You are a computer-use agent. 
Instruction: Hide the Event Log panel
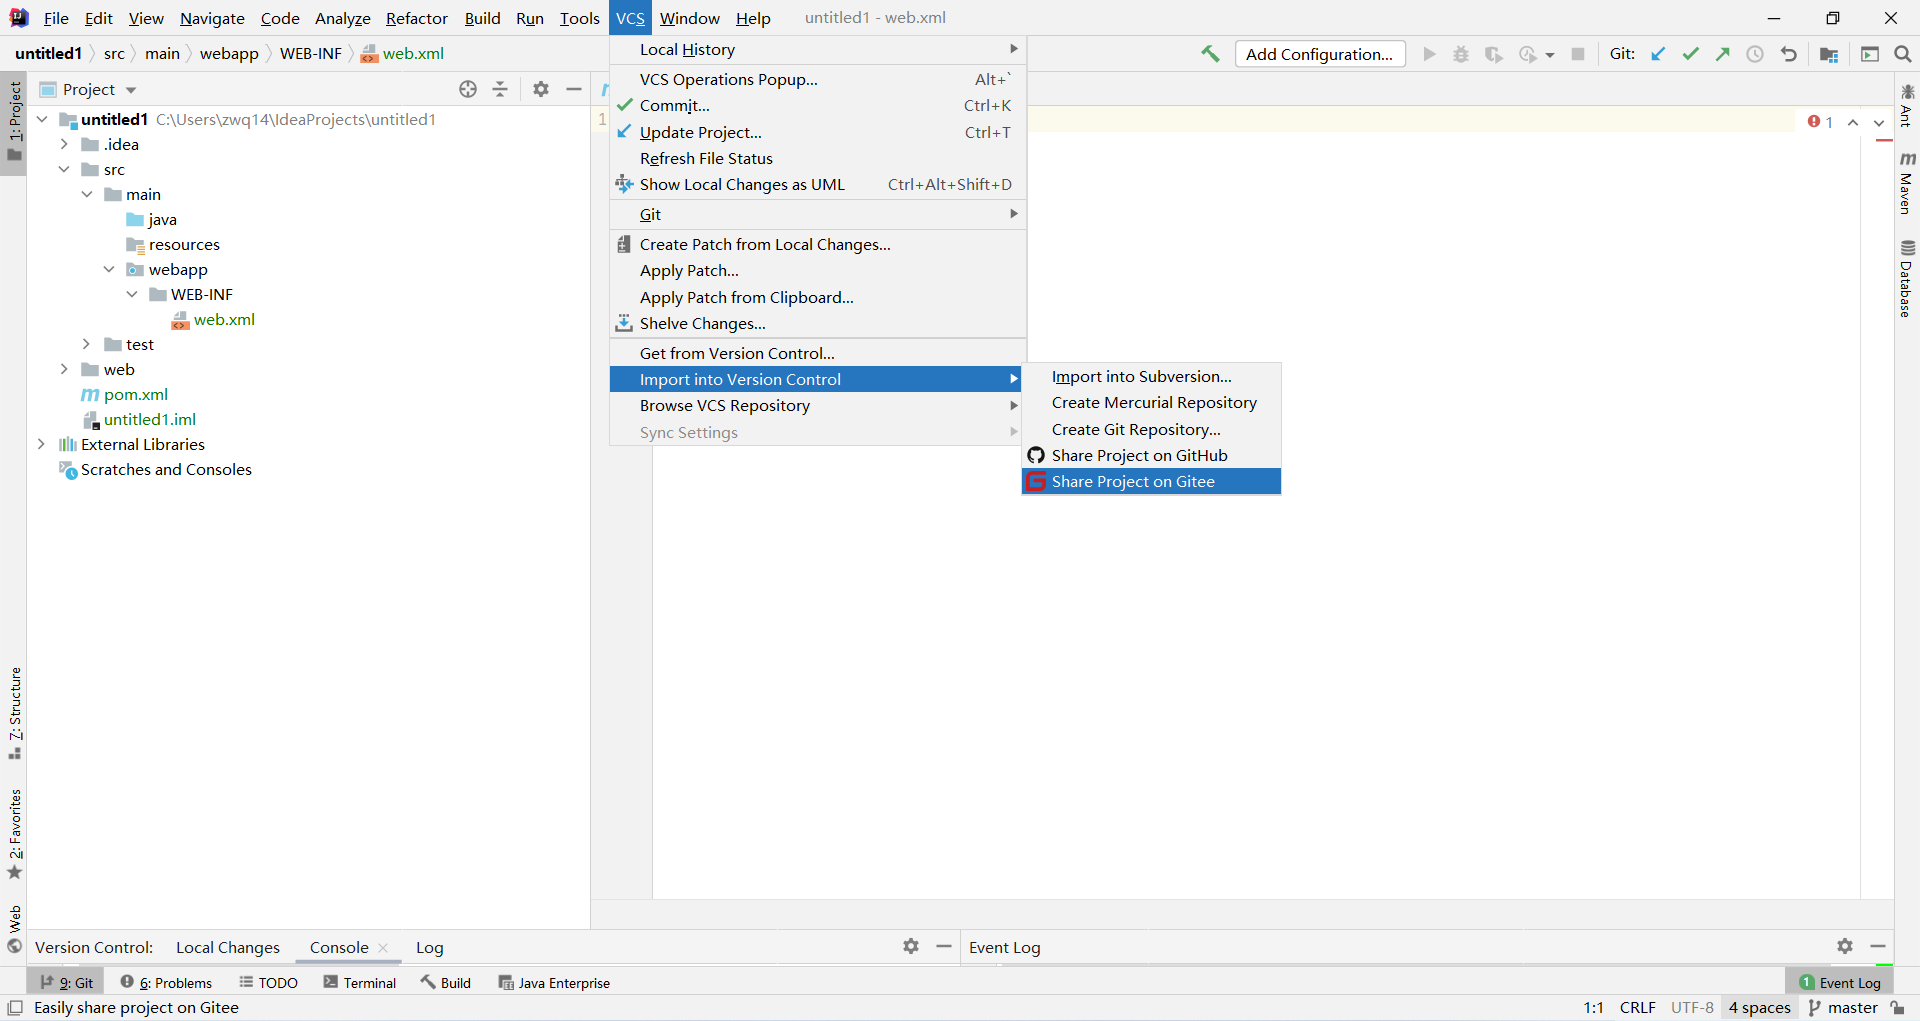tap(1878, 946)
